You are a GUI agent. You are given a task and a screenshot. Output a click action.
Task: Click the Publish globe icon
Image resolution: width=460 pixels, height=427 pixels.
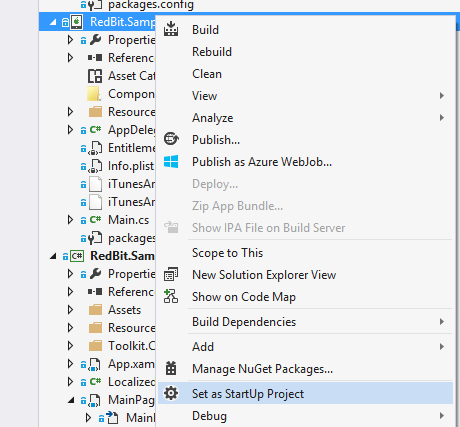[x=171, y=139]
